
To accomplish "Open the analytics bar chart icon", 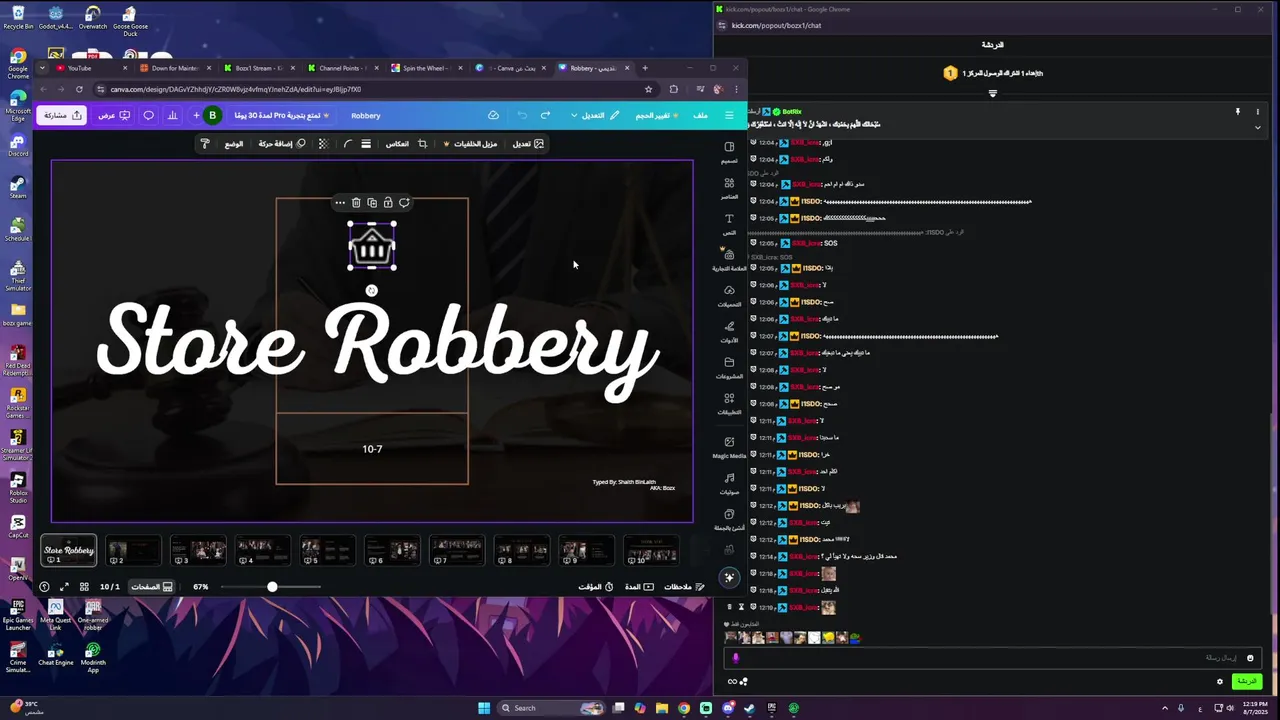I will click(172, 115).
